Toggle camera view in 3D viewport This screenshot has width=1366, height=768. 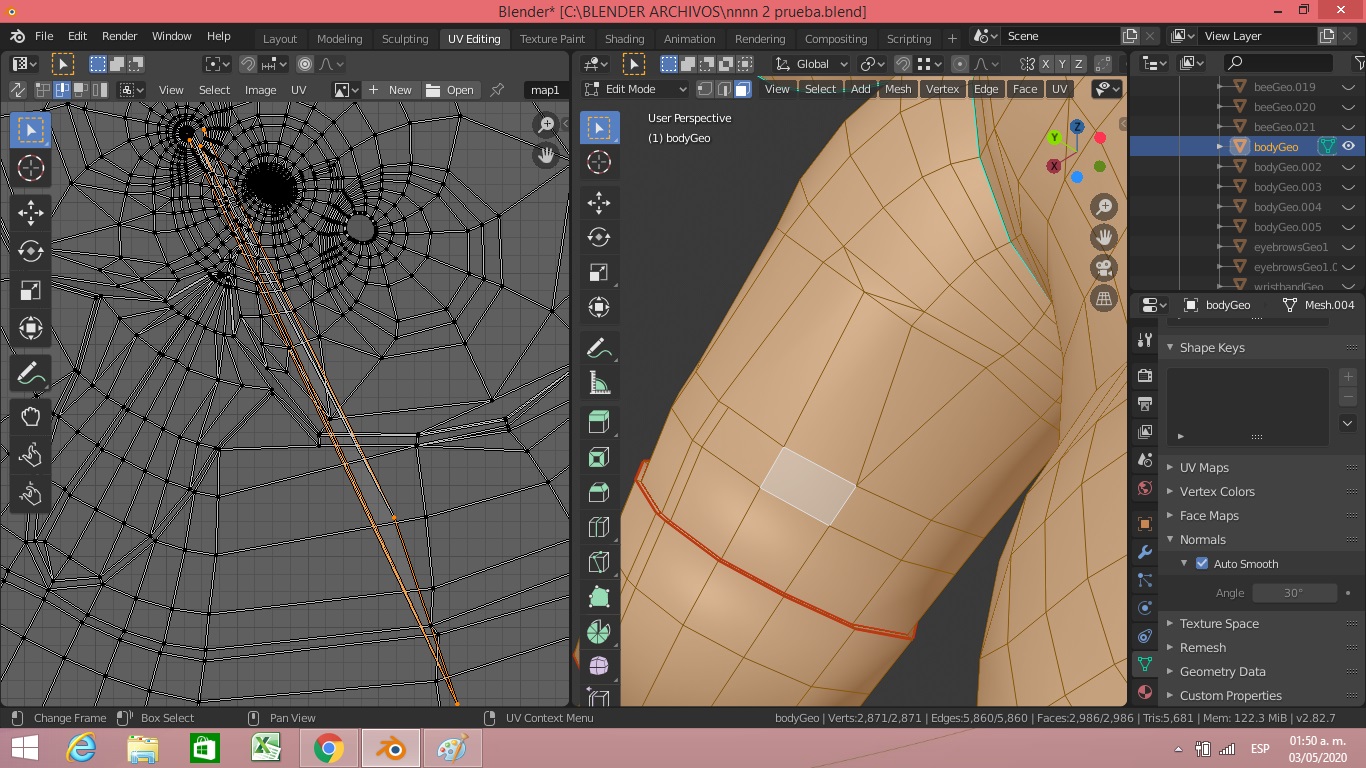1104,268
